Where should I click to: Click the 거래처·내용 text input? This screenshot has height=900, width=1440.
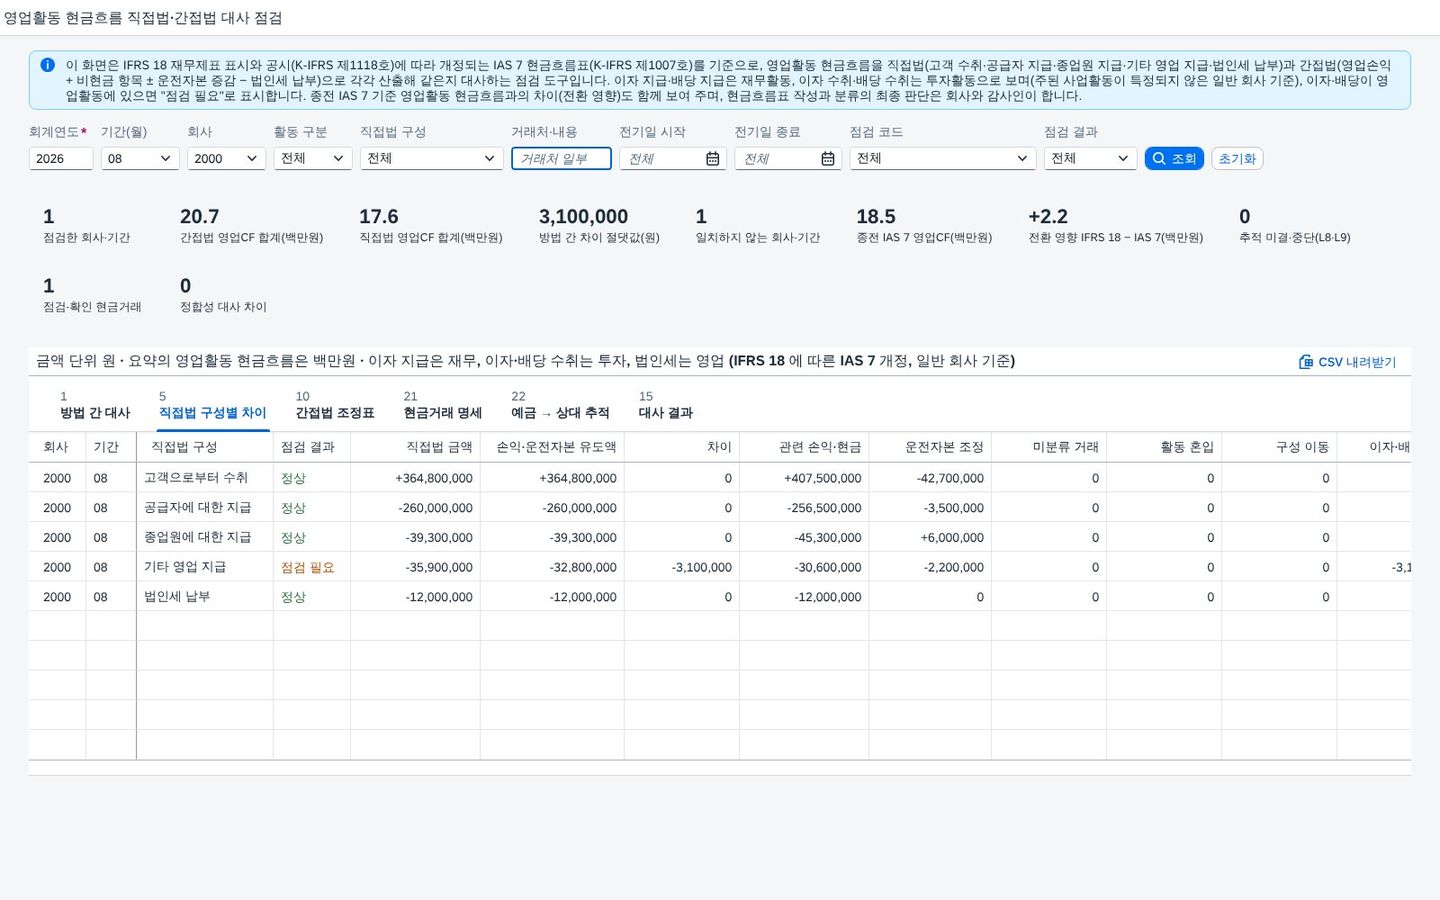[x=561, y=158]
